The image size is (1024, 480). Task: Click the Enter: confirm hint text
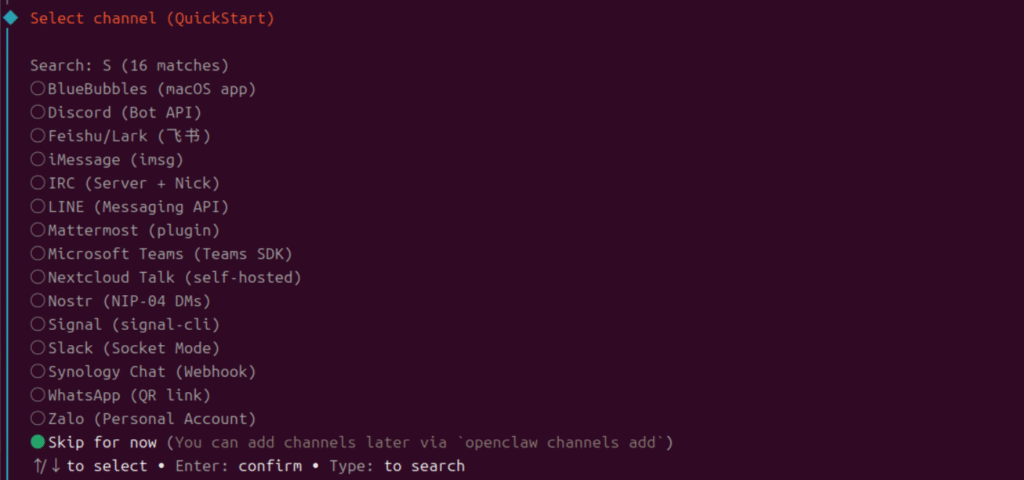pos(236,466)
